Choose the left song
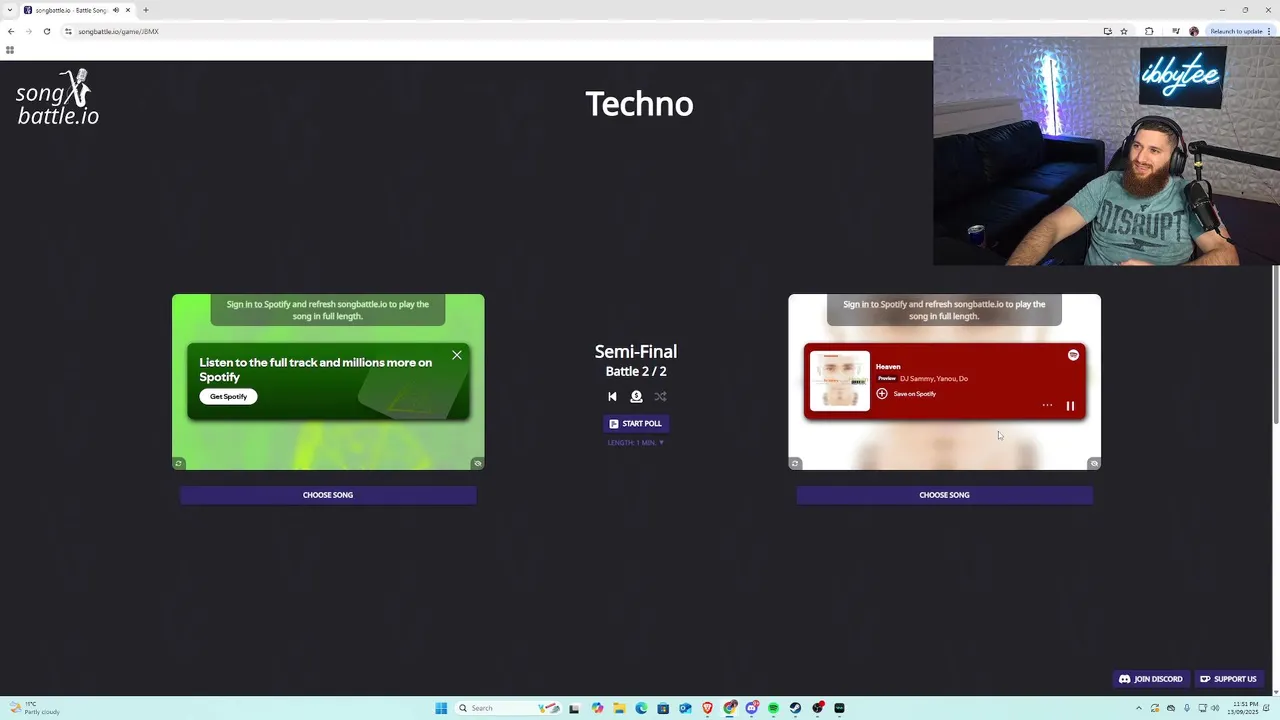The width and height of the screenshot is (1280, 720). [328, 495]
